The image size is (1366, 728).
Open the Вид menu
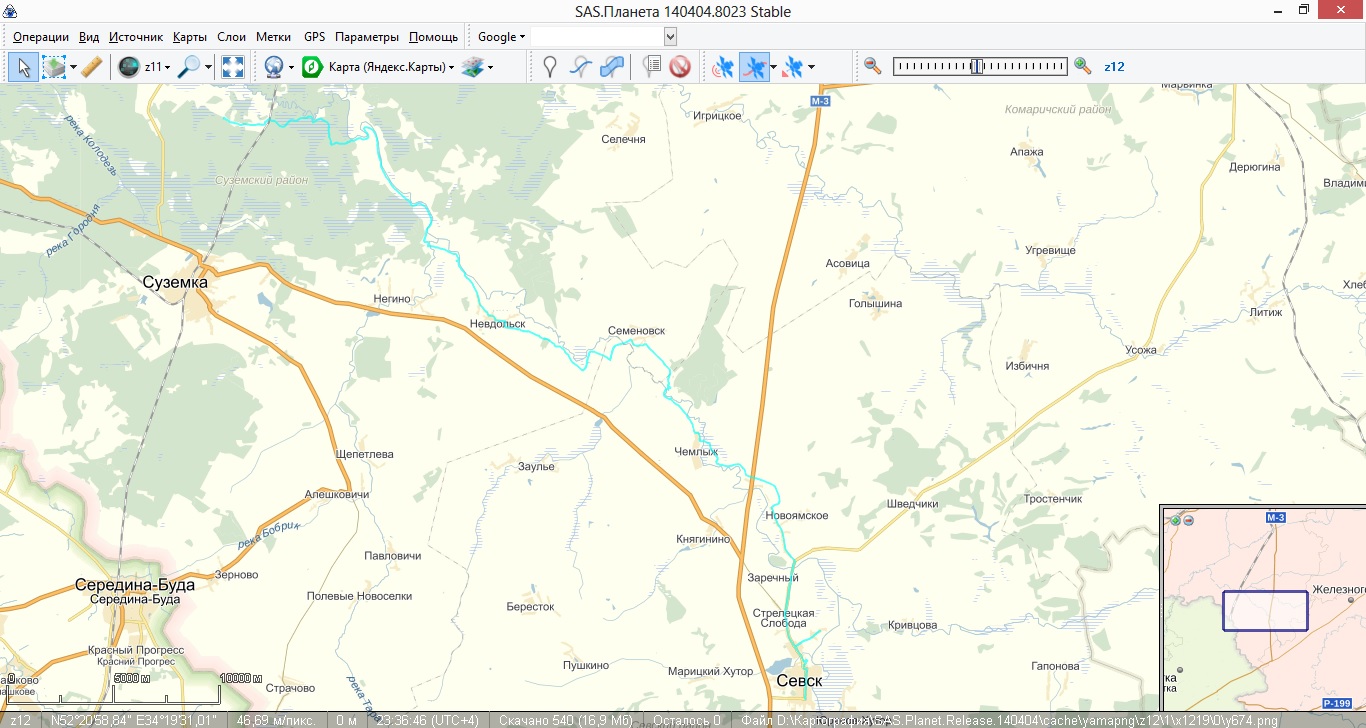89,37
